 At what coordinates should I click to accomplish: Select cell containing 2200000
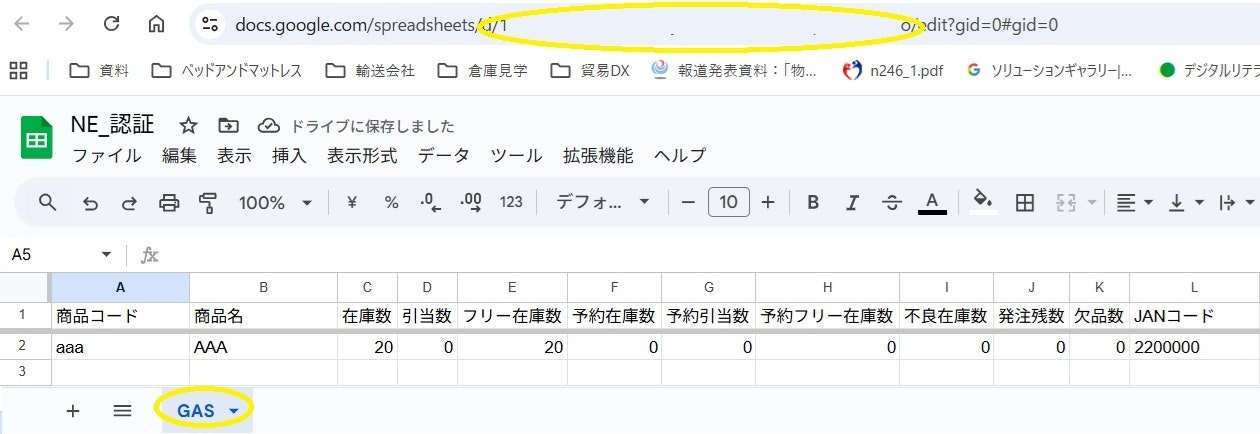coord(1194,347)
